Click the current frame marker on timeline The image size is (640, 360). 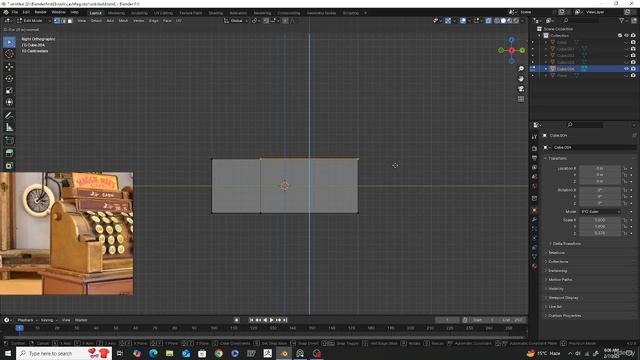pos(19,328)
